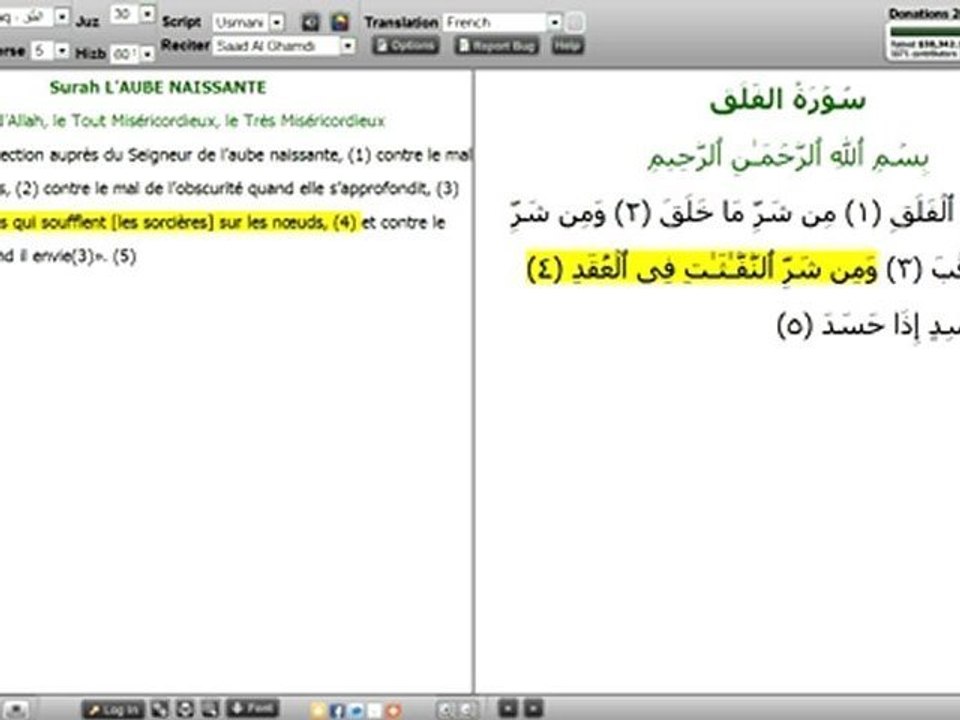Click the Surah L'AUBE NAISSANTE heading
960x720 pixels.
click(157, 88)
